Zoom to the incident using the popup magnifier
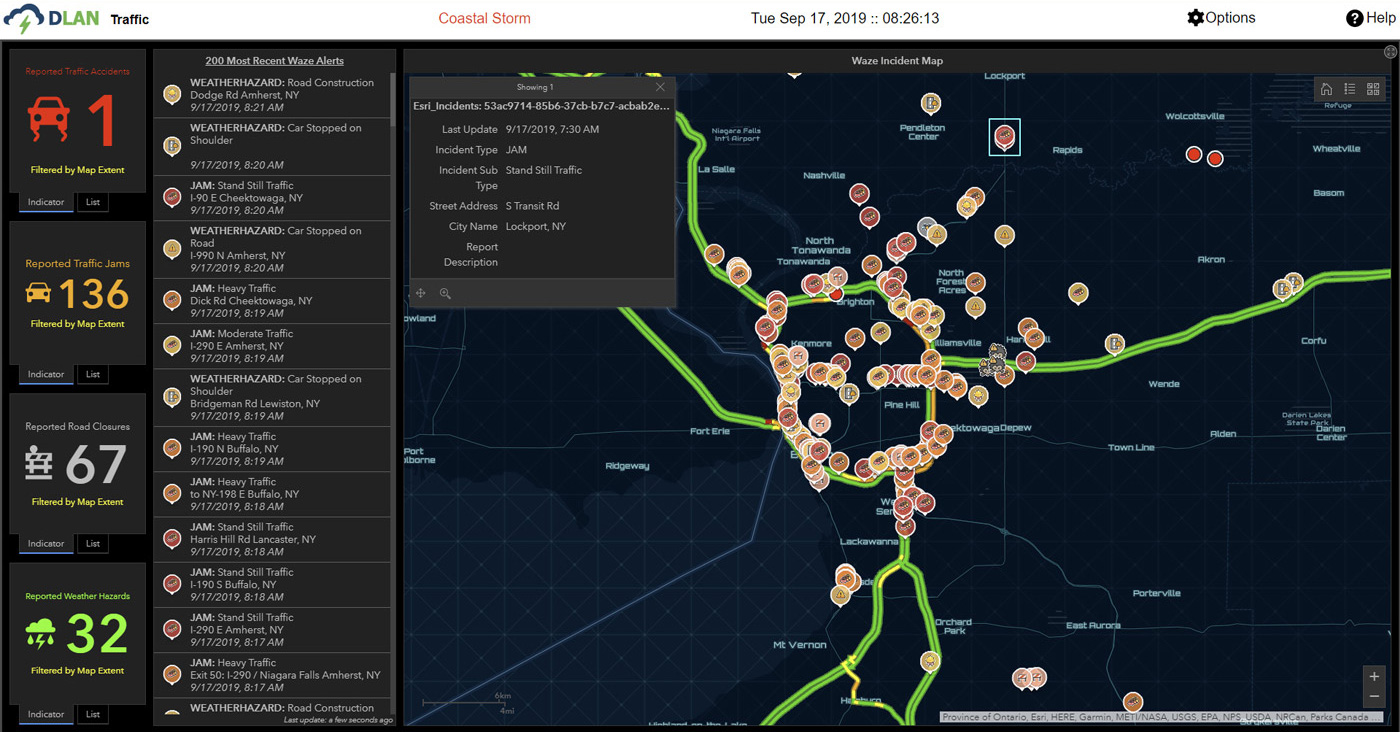This screenshot has height=732, width=1400. point(445,293)
